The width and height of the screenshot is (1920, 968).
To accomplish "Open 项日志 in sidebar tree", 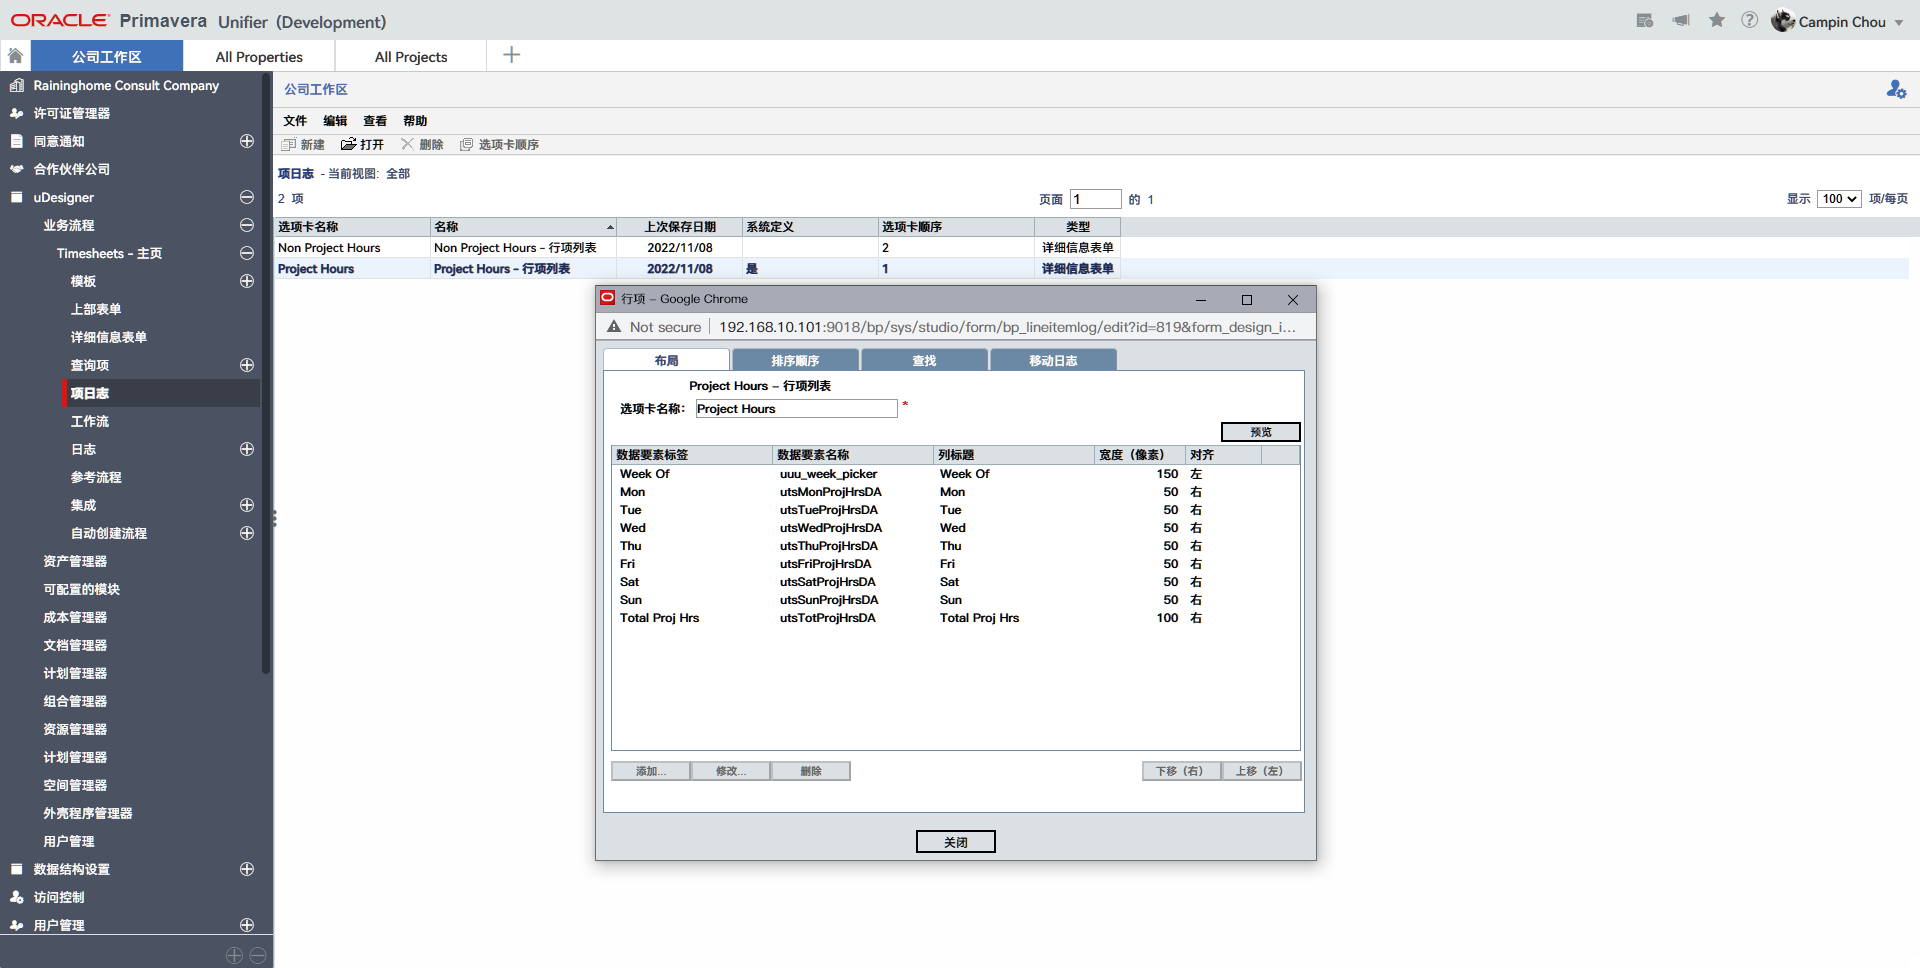I will (90, 394).
